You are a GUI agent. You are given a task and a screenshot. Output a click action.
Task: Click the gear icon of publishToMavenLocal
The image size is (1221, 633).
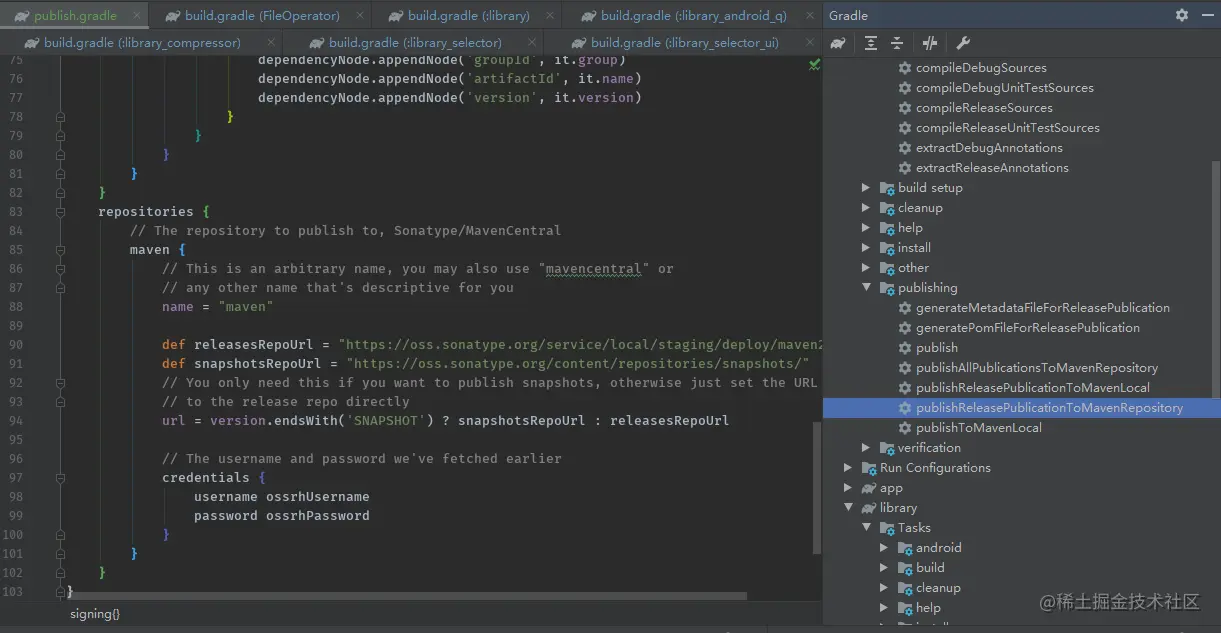point(905,428)
